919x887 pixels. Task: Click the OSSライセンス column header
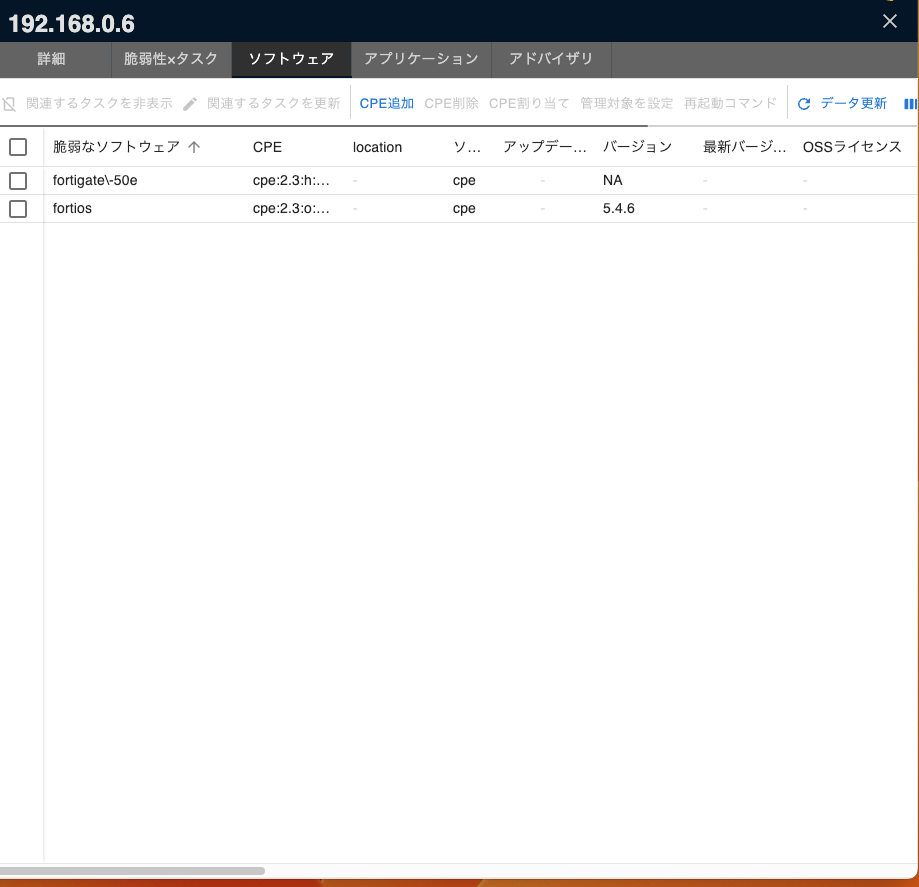coord(852,147)
